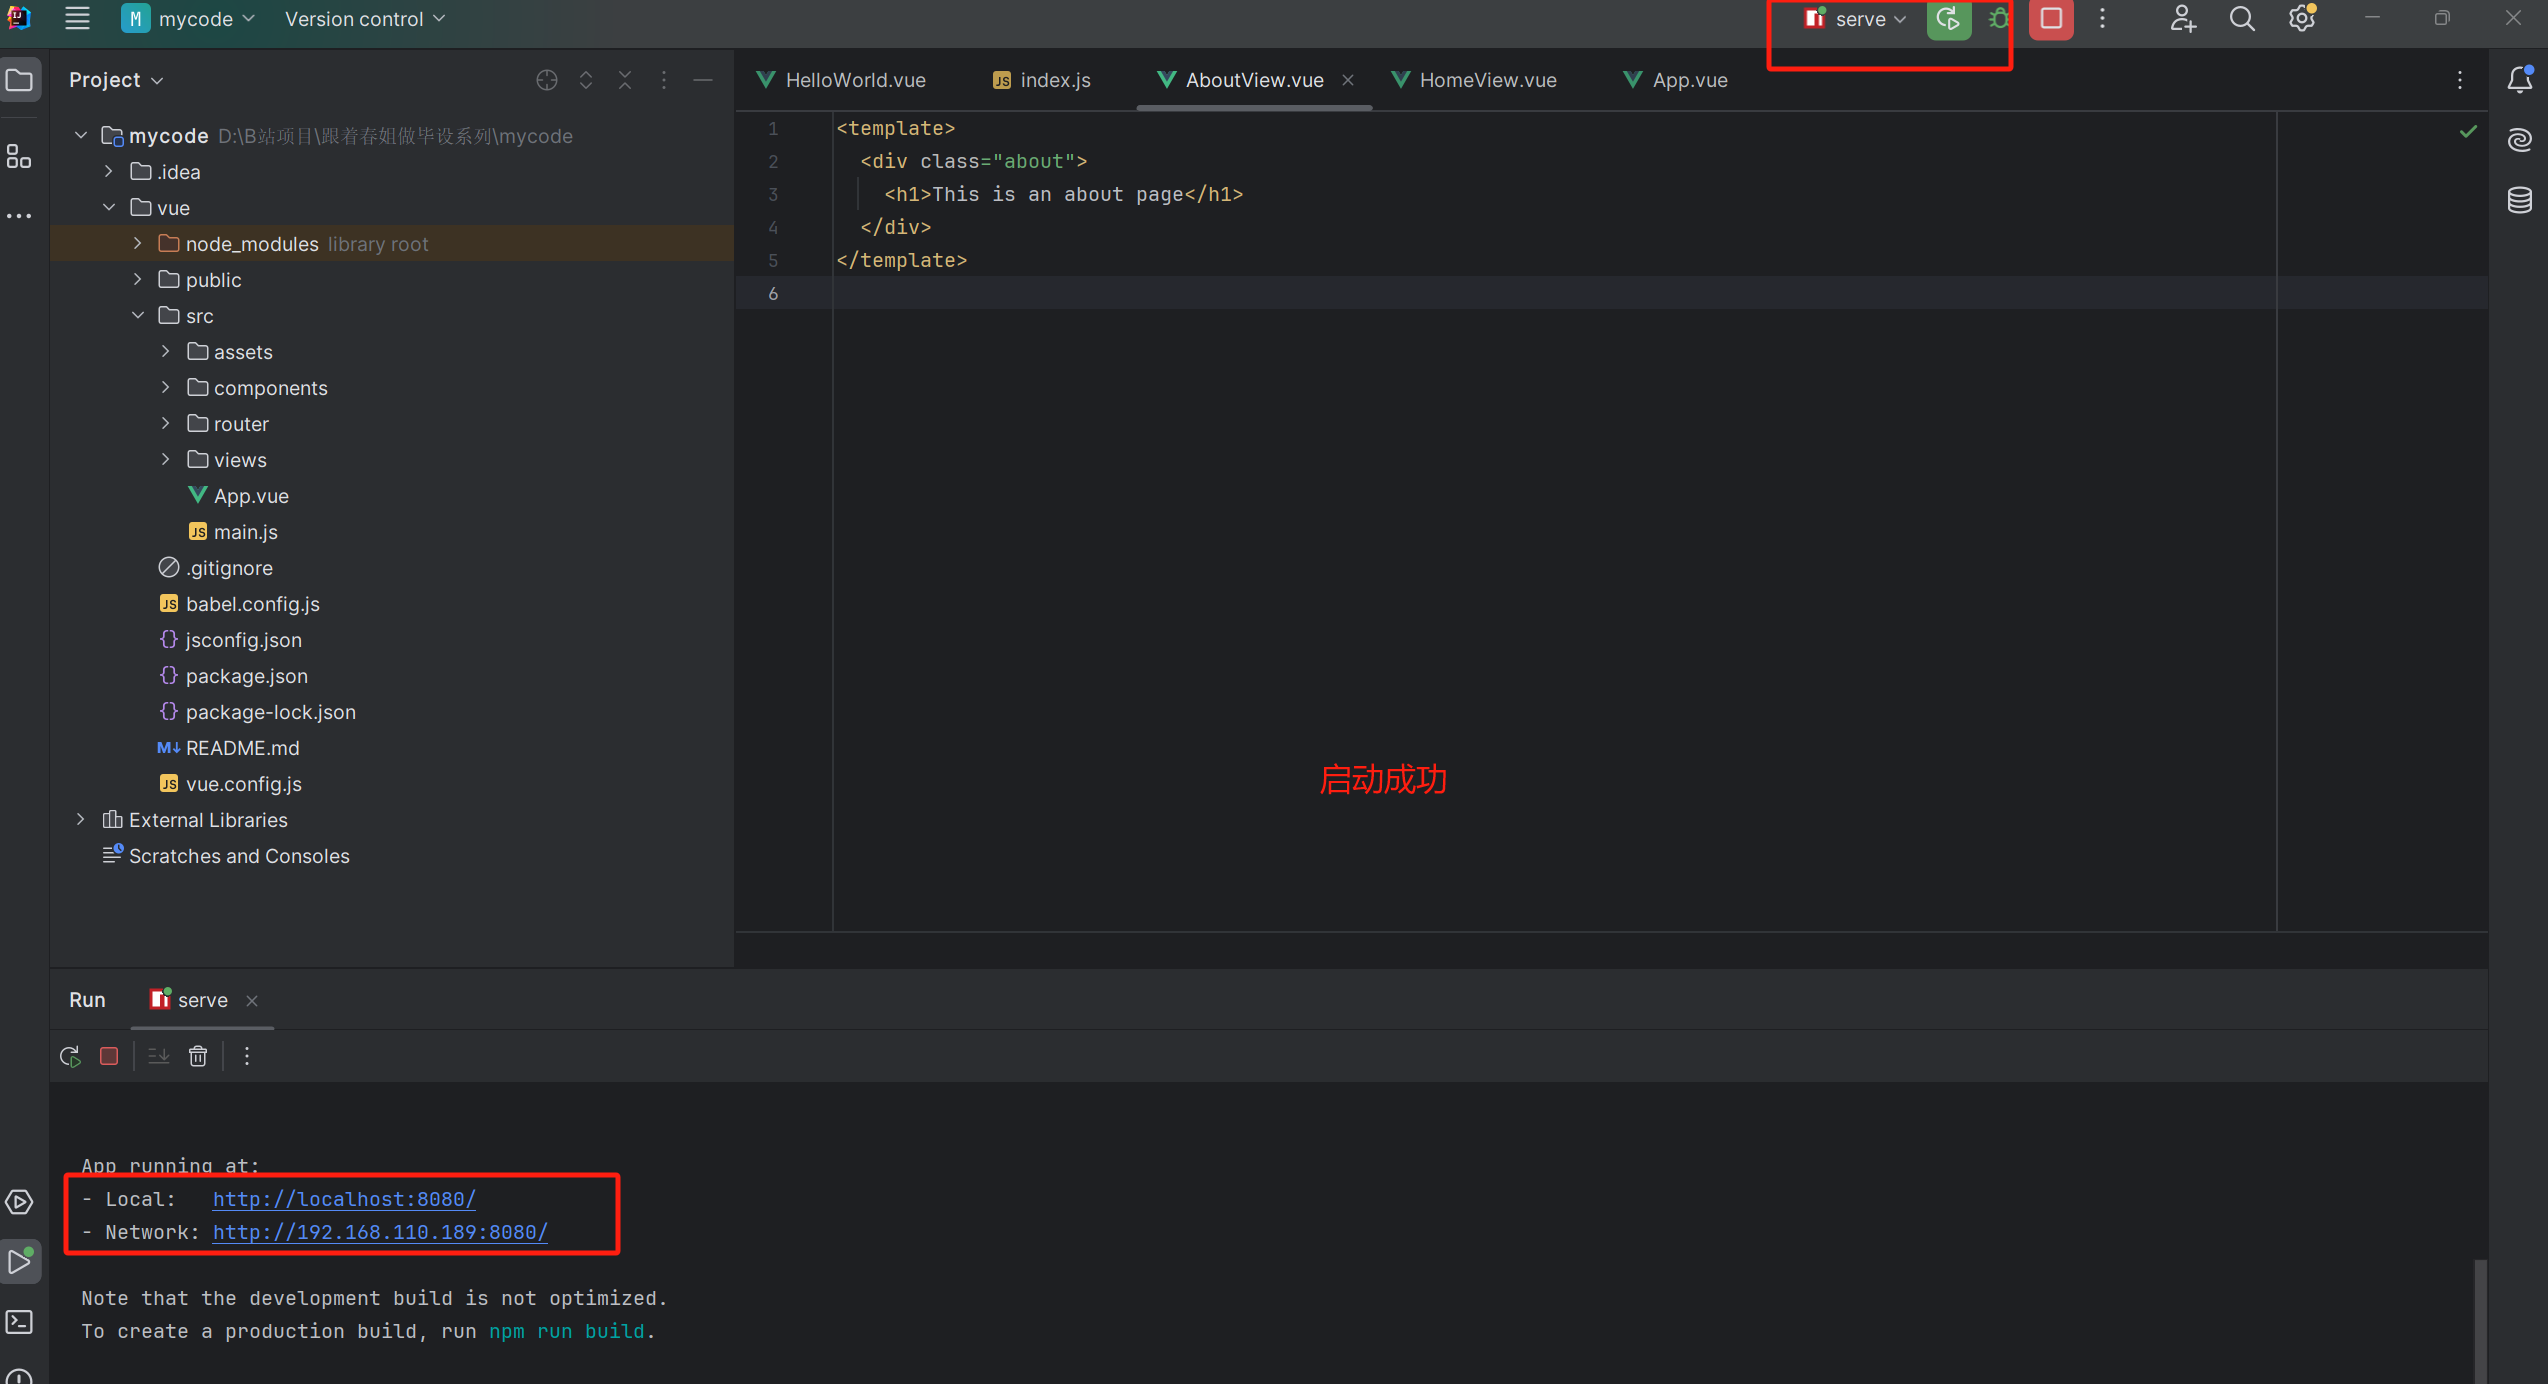Expand node_modules library root folder

pyautogui.click(x=137, y=243)
